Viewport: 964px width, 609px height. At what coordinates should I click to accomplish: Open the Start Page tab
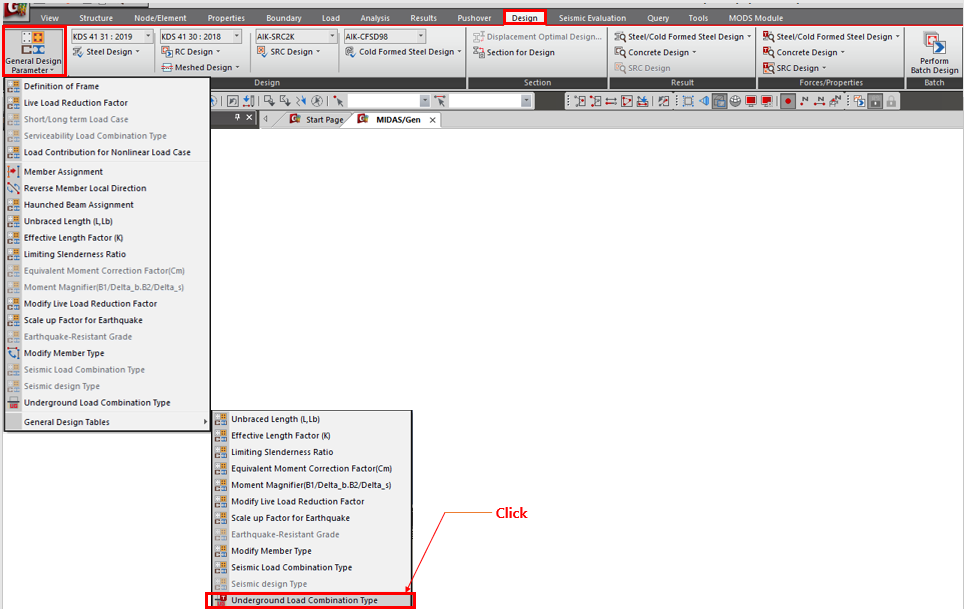[324, 120]
